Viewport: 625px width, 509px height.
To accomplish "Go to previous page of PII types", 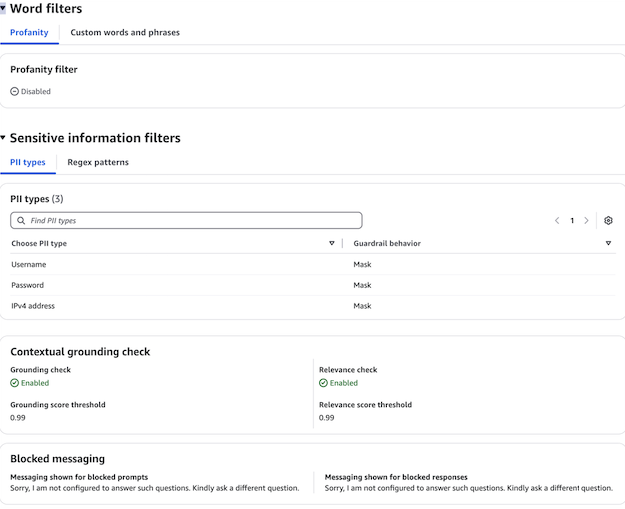I will 557,220.
